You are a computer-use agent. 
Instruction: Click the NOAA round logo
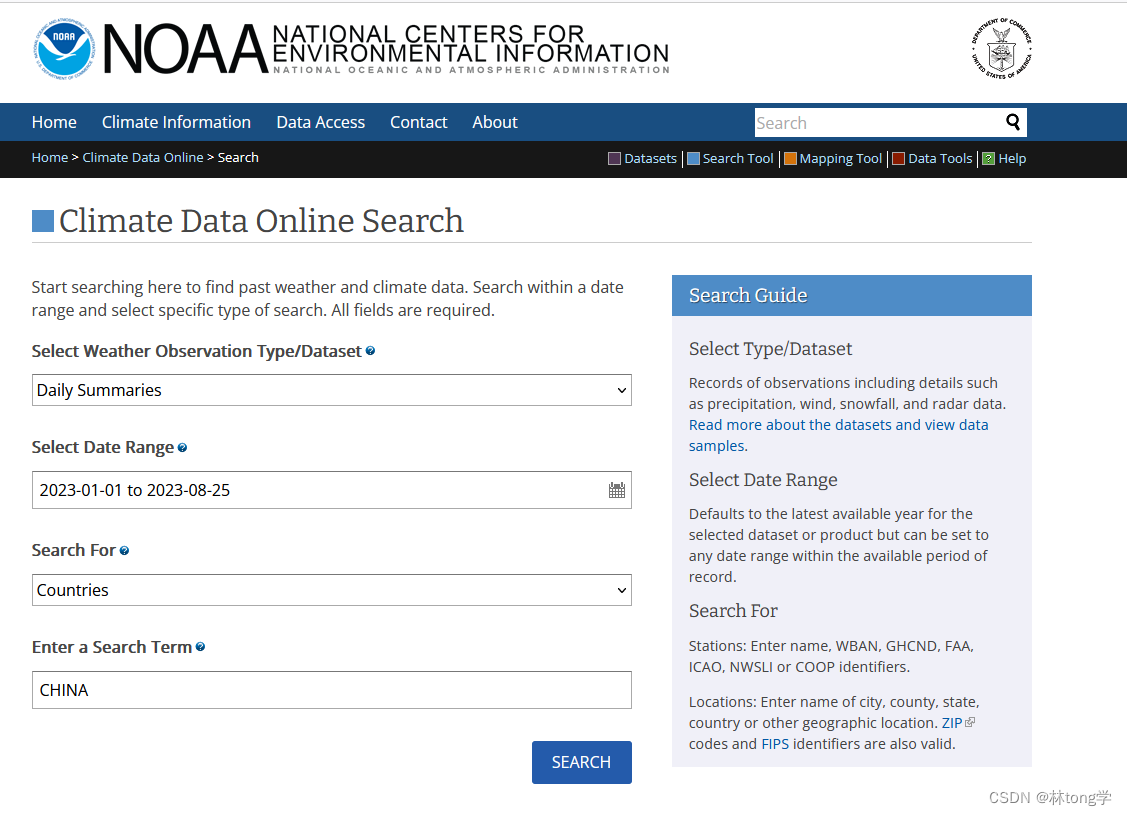click(x=64, y=49)
